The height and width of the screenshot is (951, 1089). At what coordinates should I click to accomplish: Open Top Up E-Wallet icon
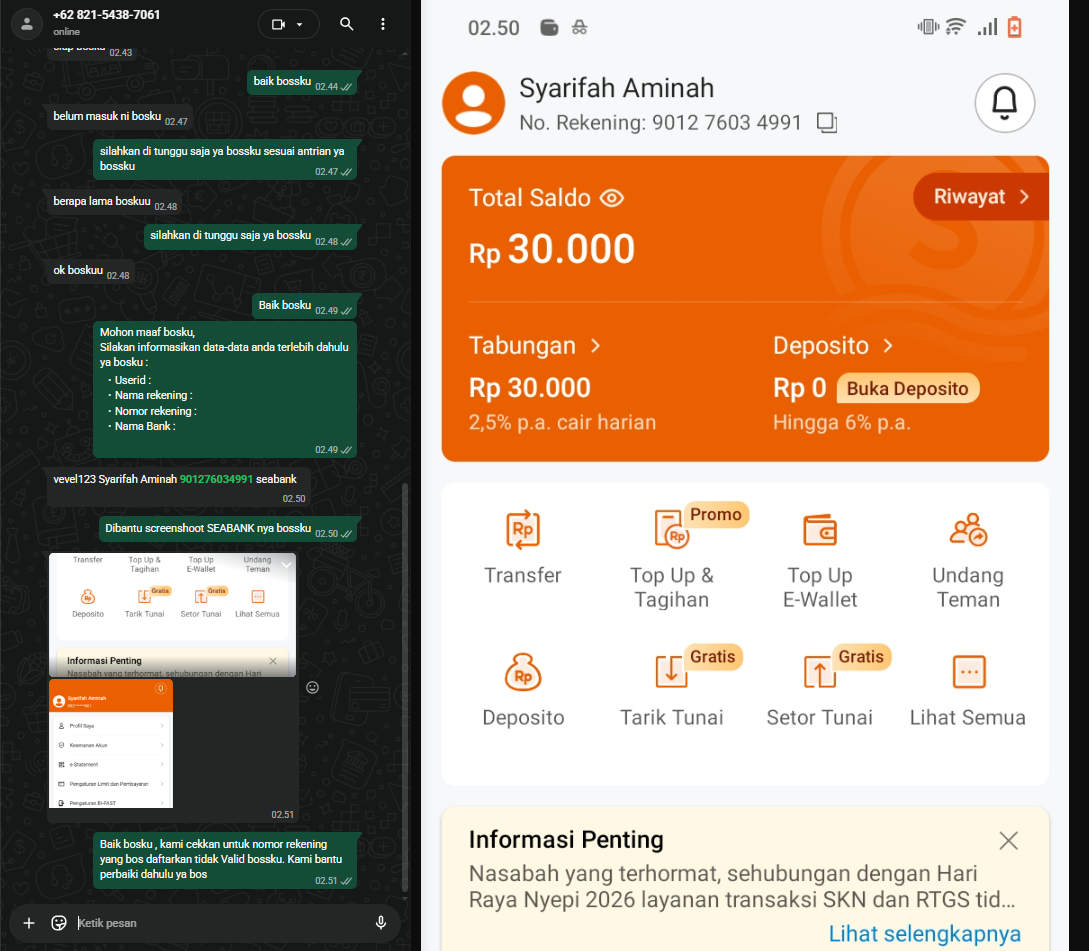pyautogui.click(x=820, y=530)
